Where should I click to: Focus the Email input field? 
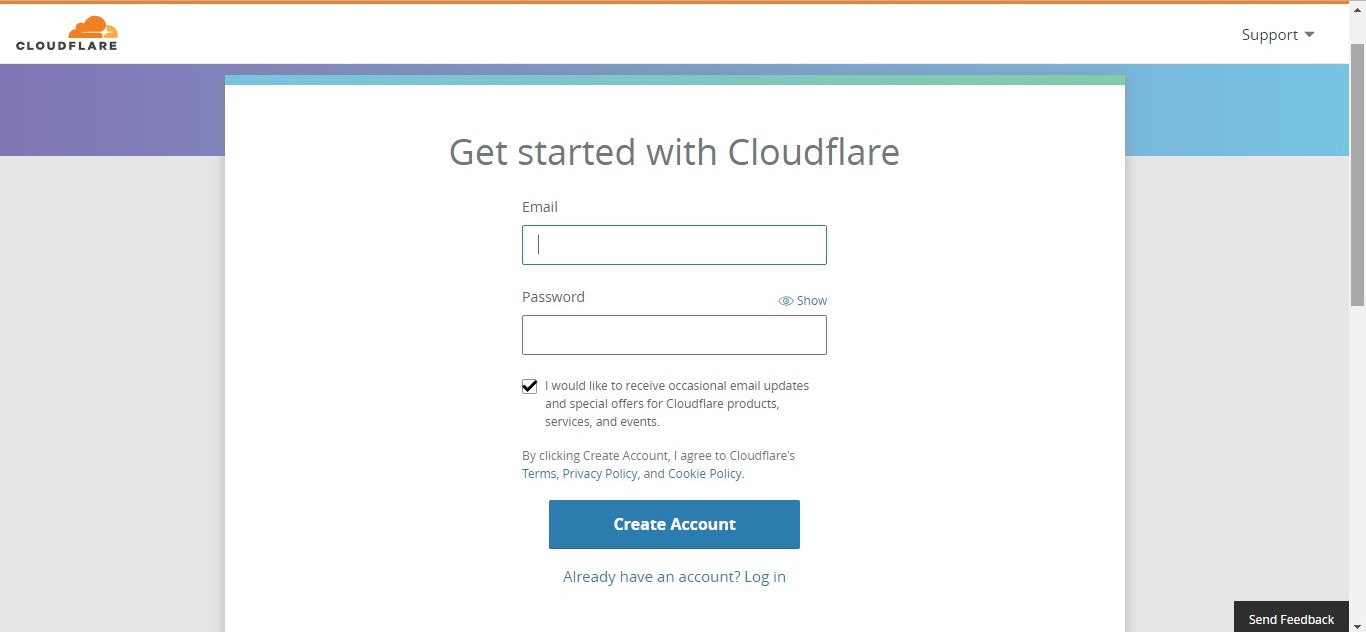pyautogui.click(x=674, y=245)
